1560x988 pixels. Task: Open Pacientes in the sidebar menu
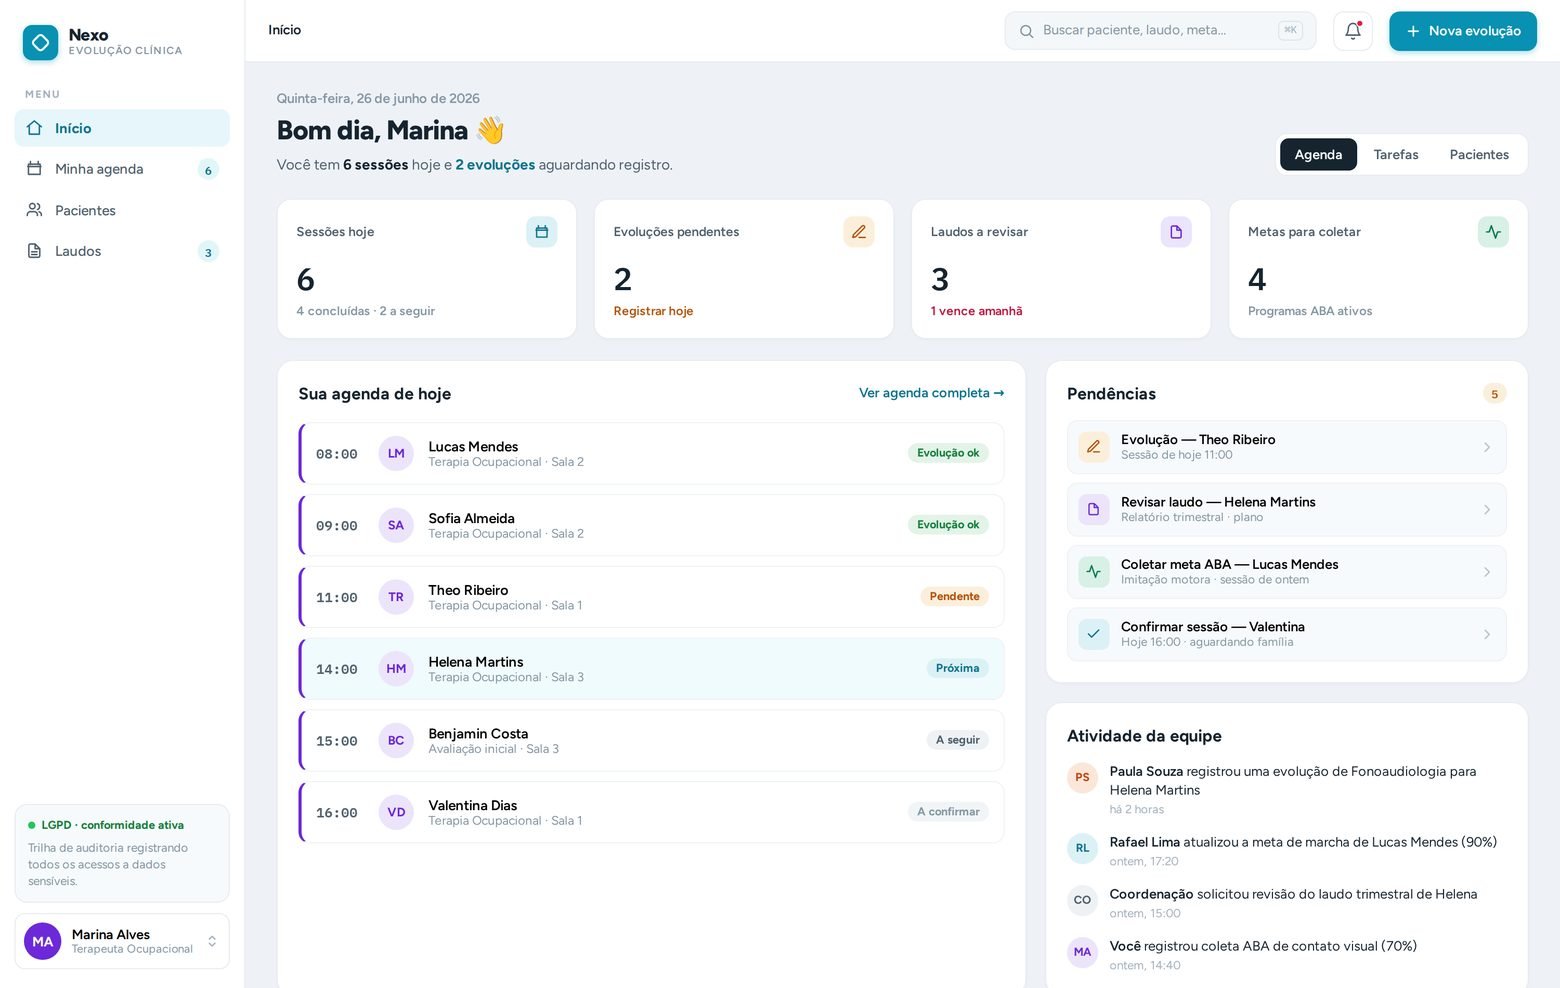(122, 210)
